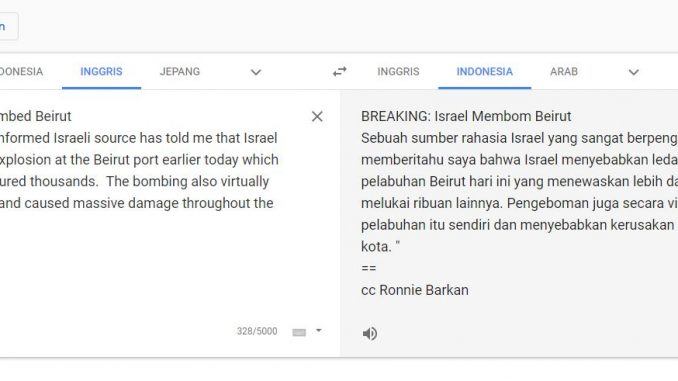The image size is (678, 381).
Task: Expand more source languages chevron
Action: [x=256, y=72]
